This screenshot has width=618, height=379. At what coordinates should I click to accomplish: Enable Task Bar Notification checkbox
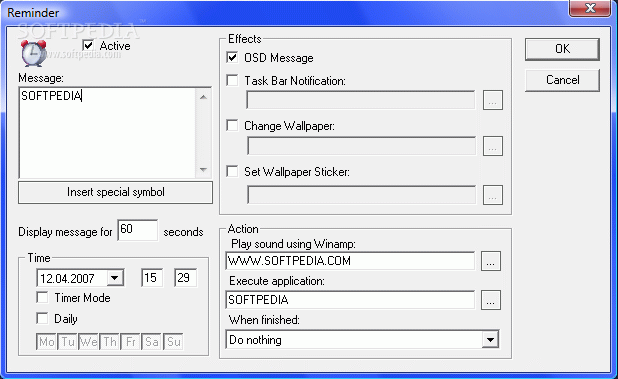pyautogui.click(x=233, y=81)
